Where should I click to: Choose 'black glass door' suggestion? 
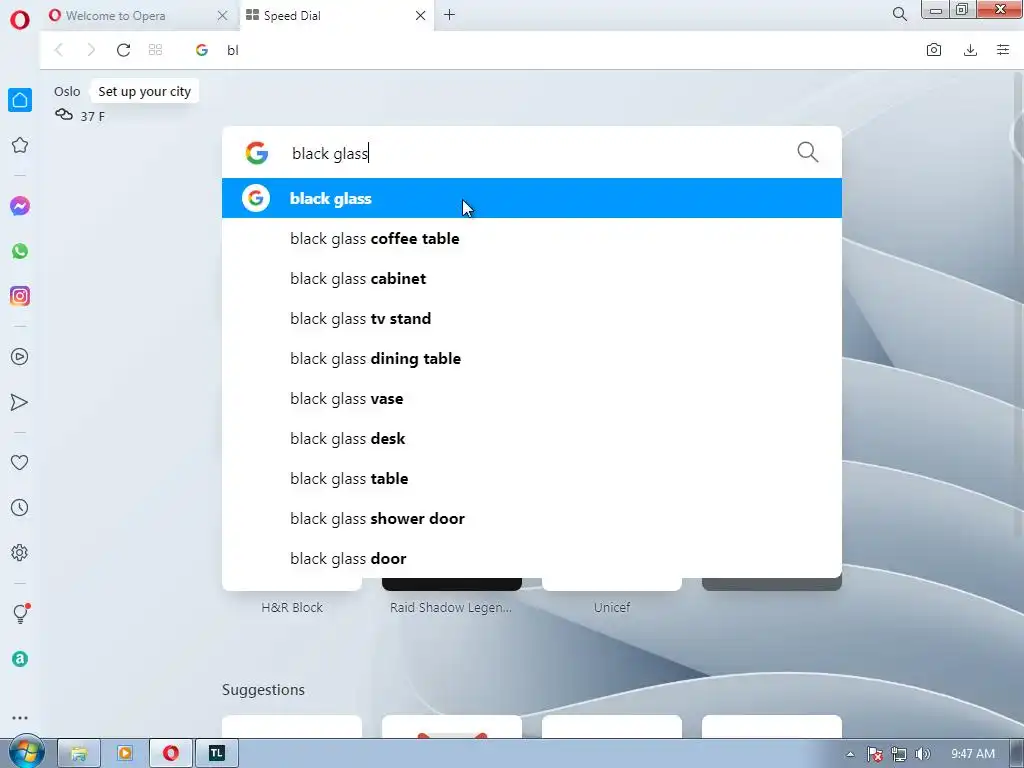click(x=532, y=558)
